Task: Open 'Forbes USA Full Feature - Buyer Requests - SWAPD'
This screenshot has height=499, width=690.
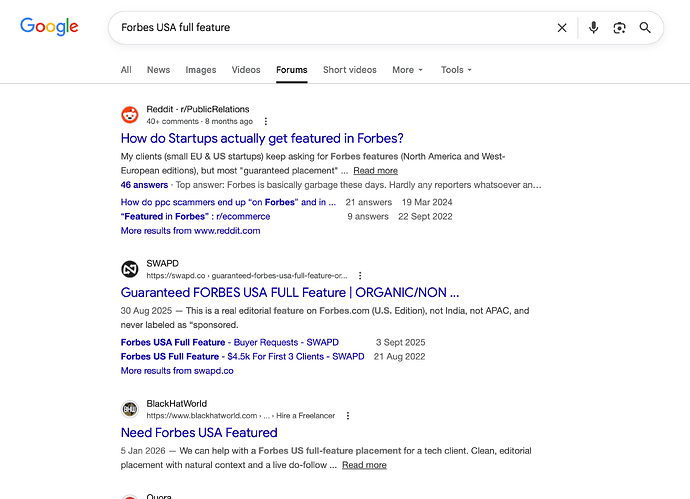Action: [230, 342]
